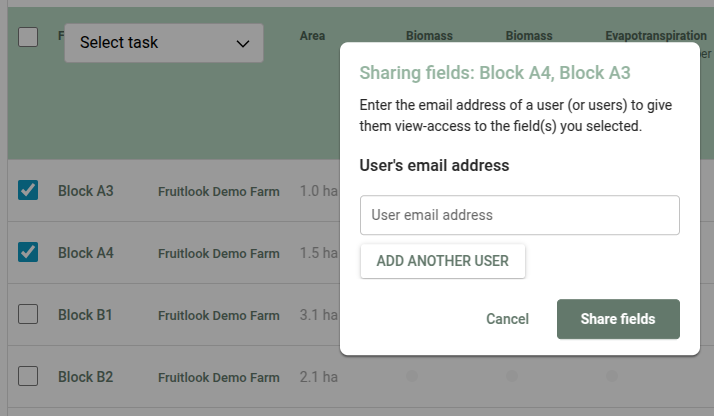
Task: Click the Evapotranspiration column header
Action: [x=655, y=36]
